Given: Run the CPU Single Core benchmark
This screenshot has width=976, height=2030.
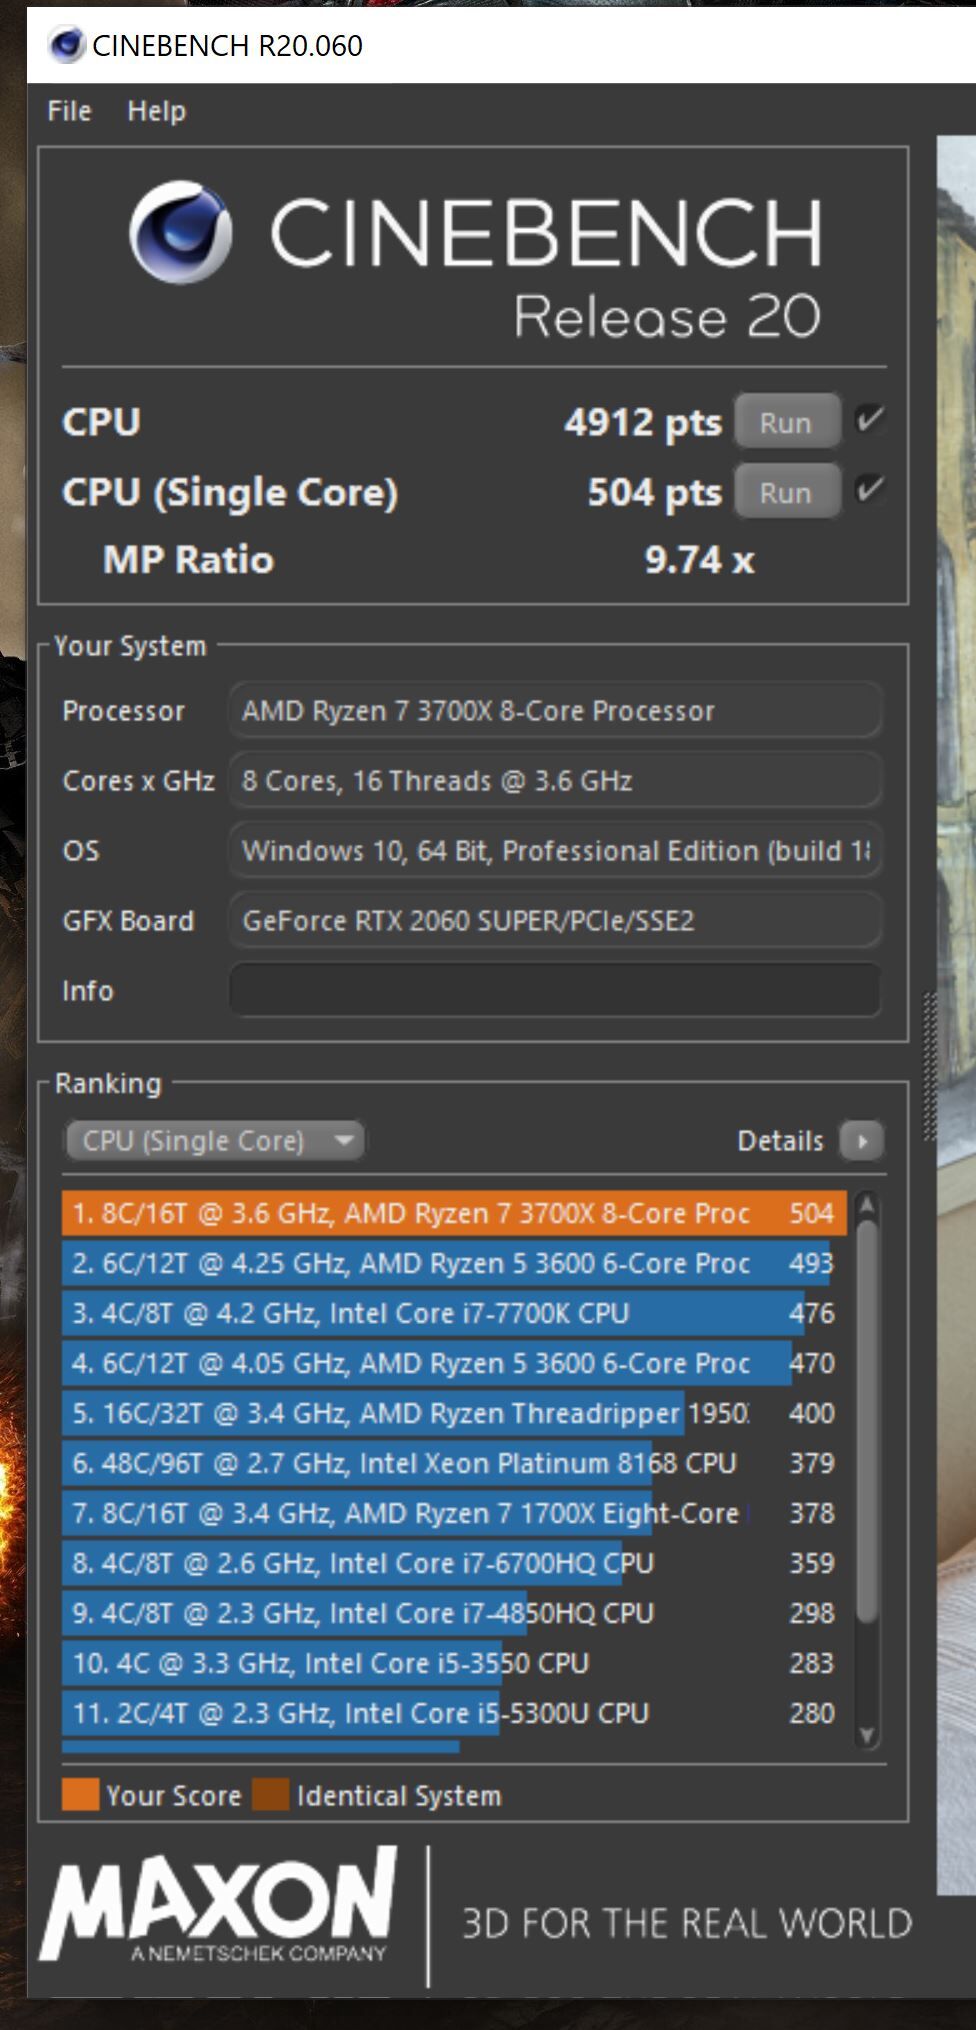Looking at the screenshot, I should click(786, 493).
